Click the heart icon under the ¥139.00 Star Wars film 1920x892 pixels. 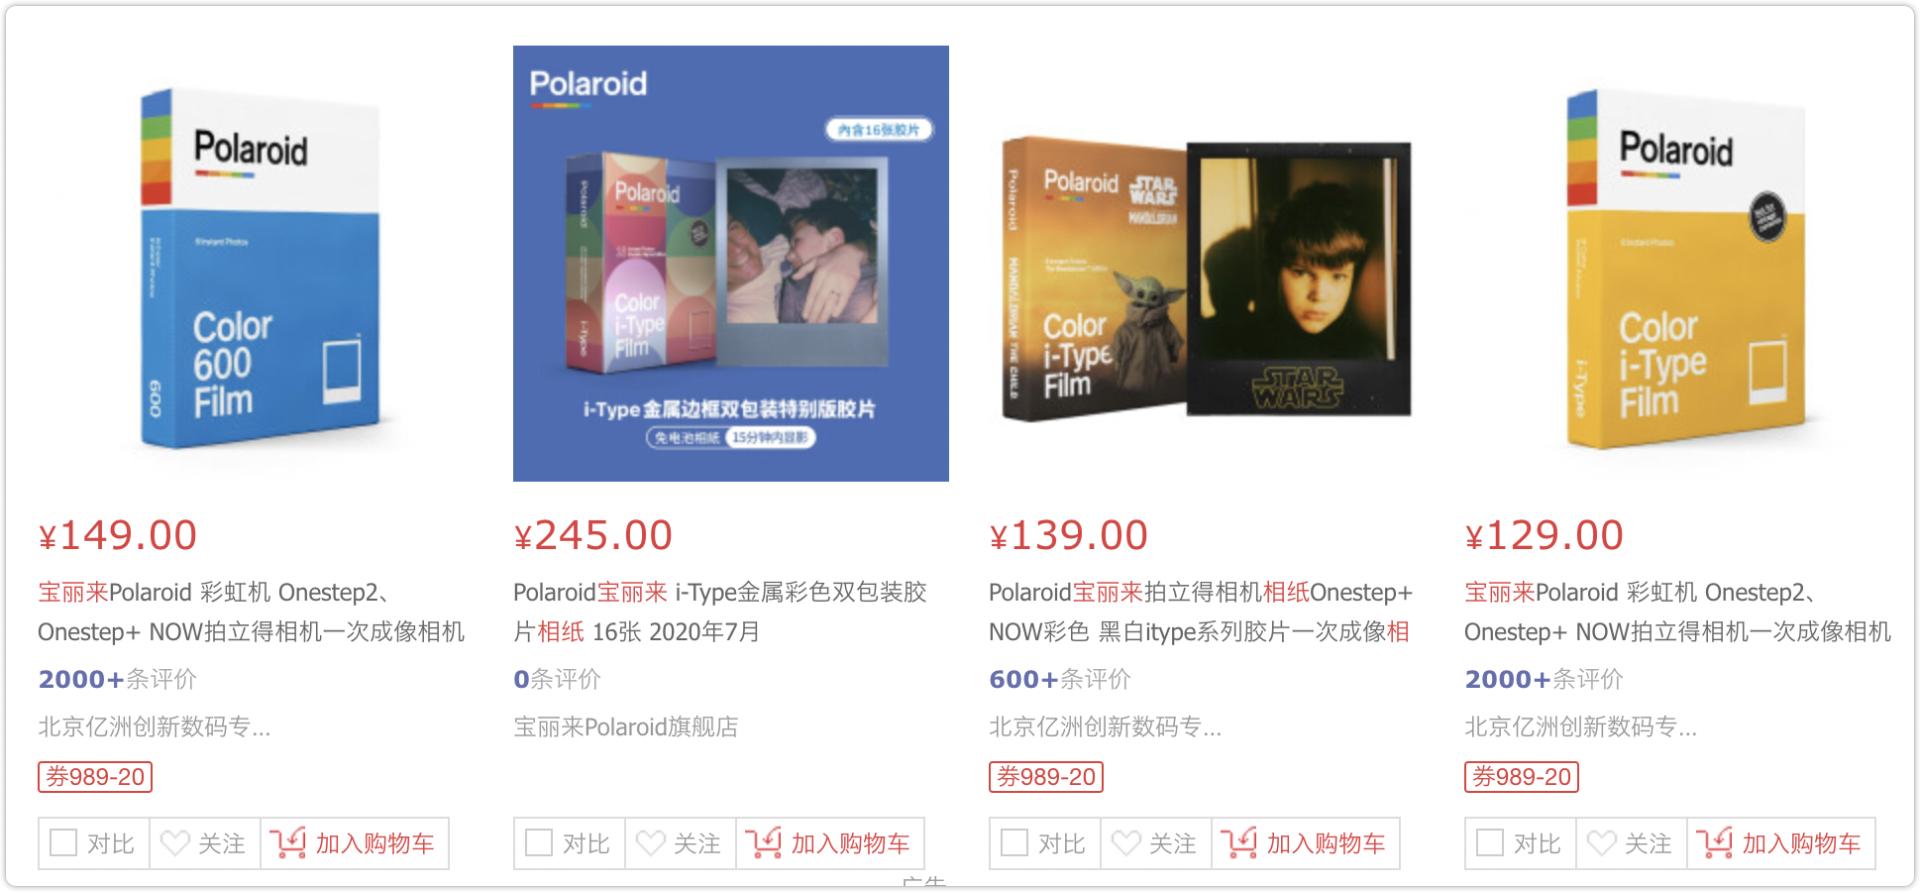(1126, 843)
